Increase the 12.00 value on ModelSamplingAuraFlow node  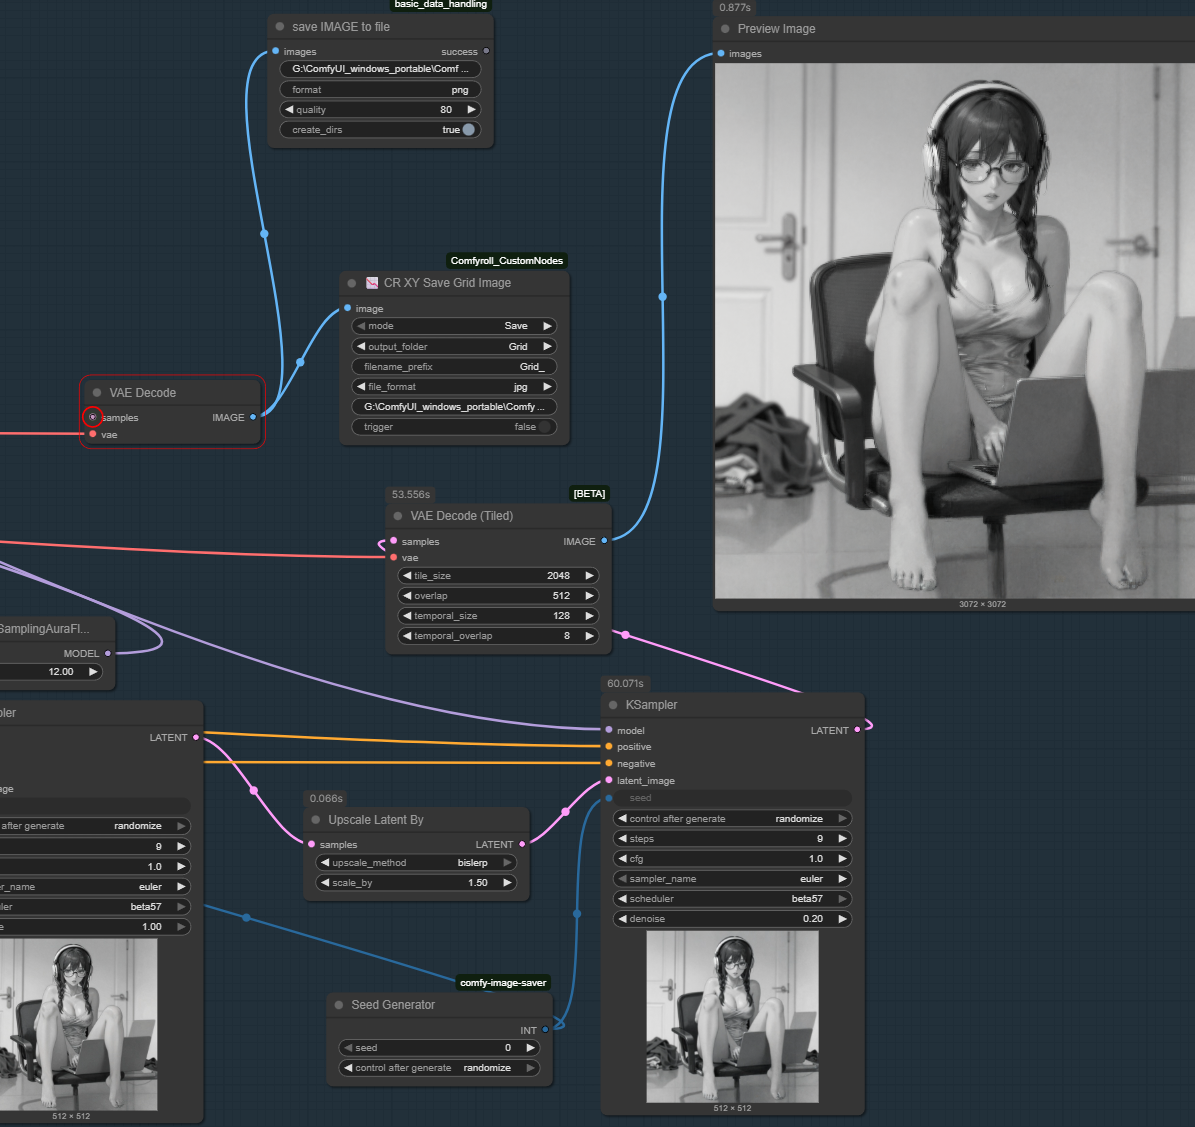point(93,672)
